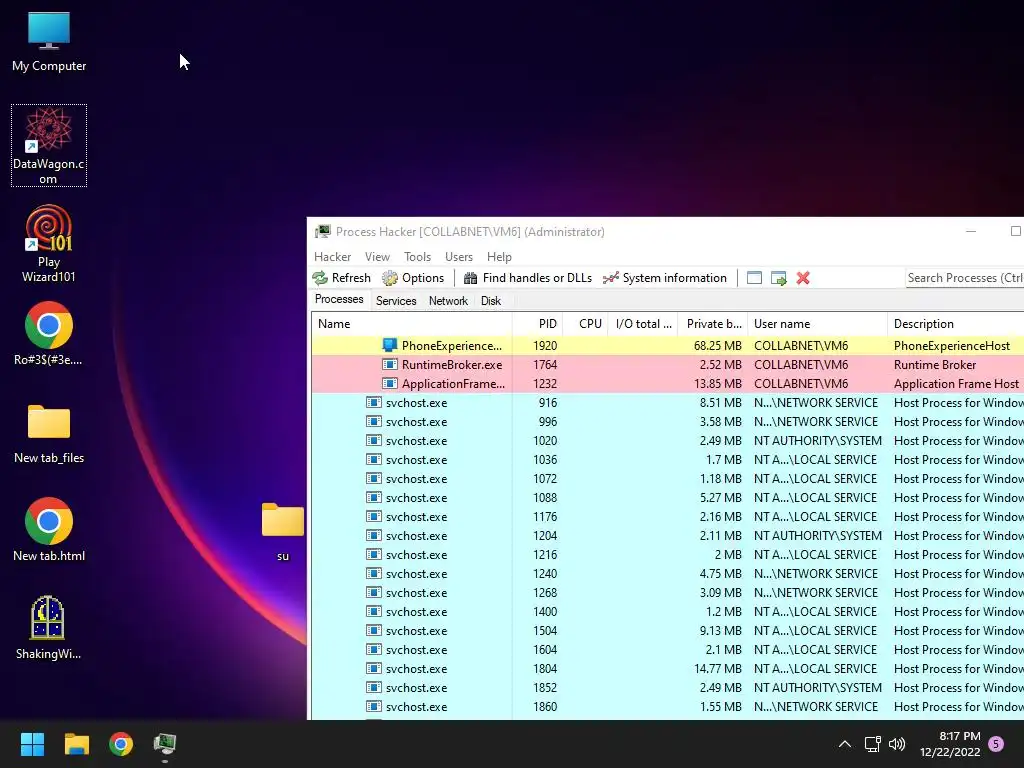Image resolution: width=1024 pixels, height=768 pixels.
Task: Select the RuntimeBroker.exe process icon
Action: [x=390, y=364]
